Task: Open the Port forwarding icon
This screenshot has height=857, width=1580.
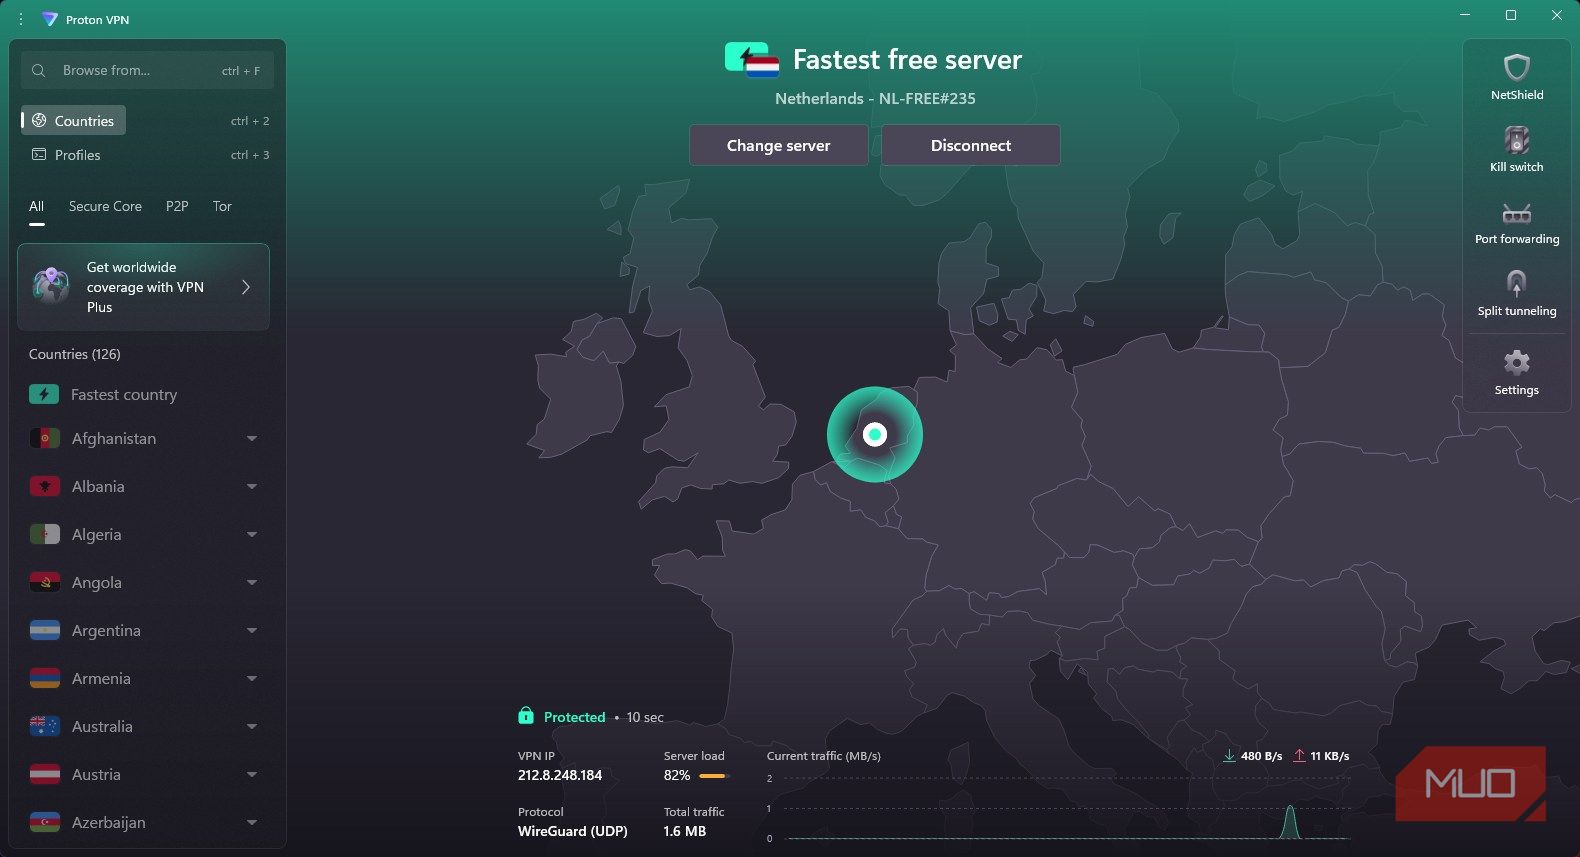Action: tap(1517, 214)
